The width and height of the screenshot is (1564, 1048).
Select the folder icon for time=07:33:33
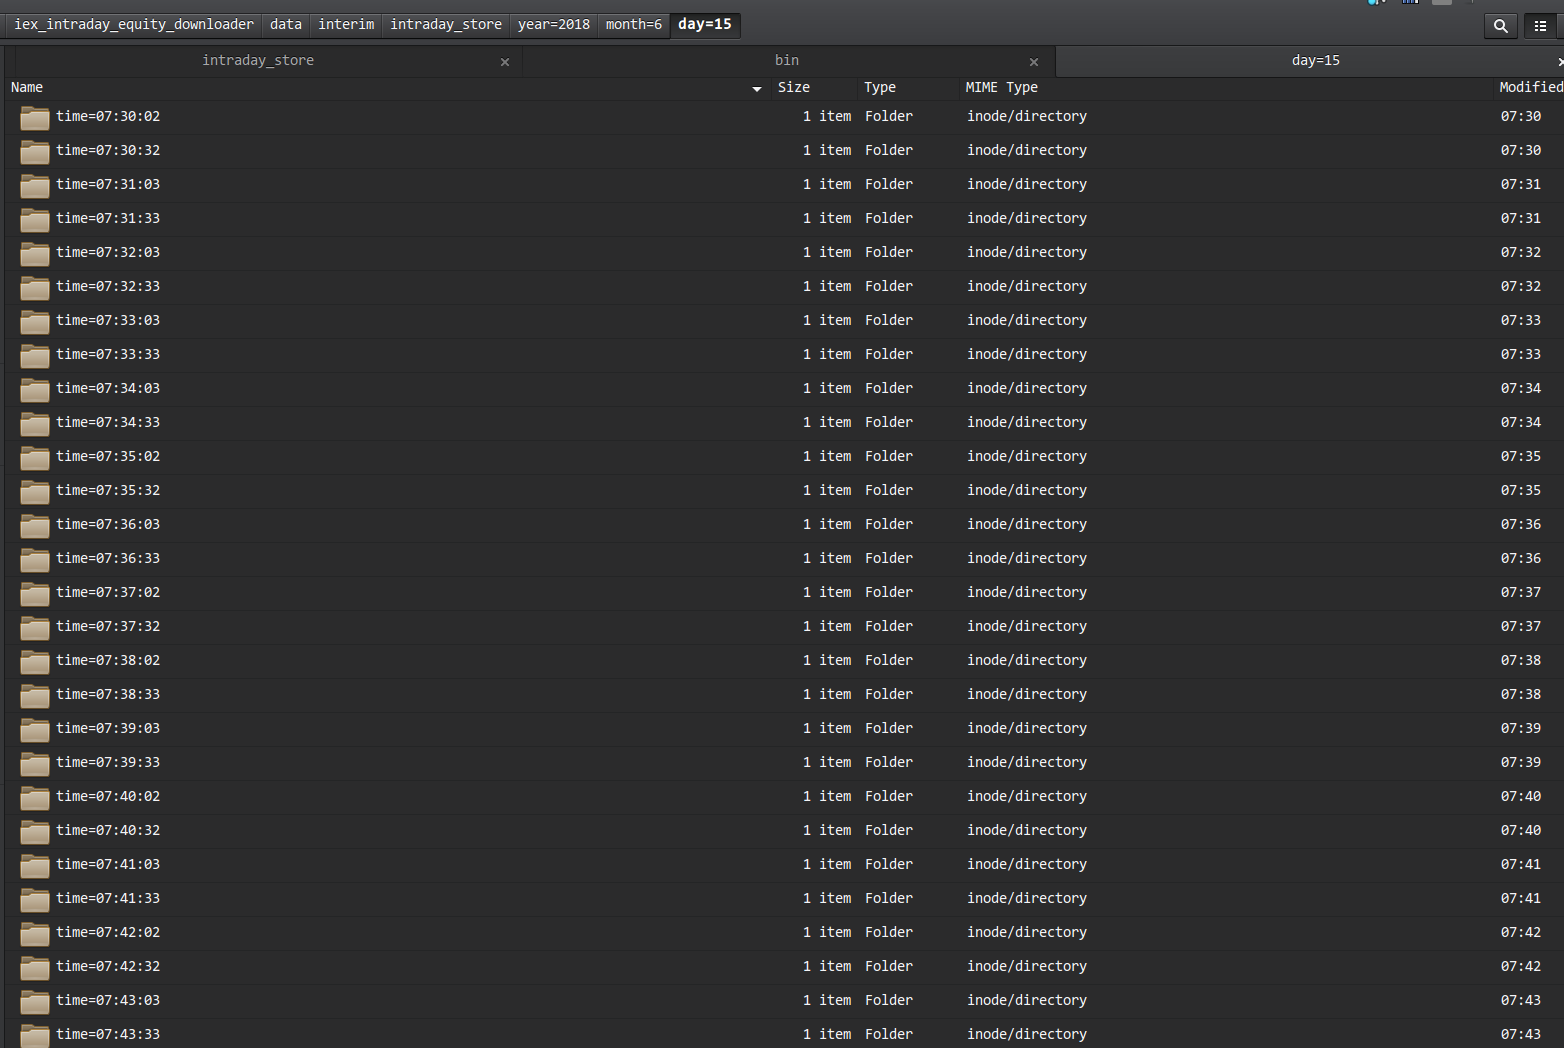click(35, 356)
